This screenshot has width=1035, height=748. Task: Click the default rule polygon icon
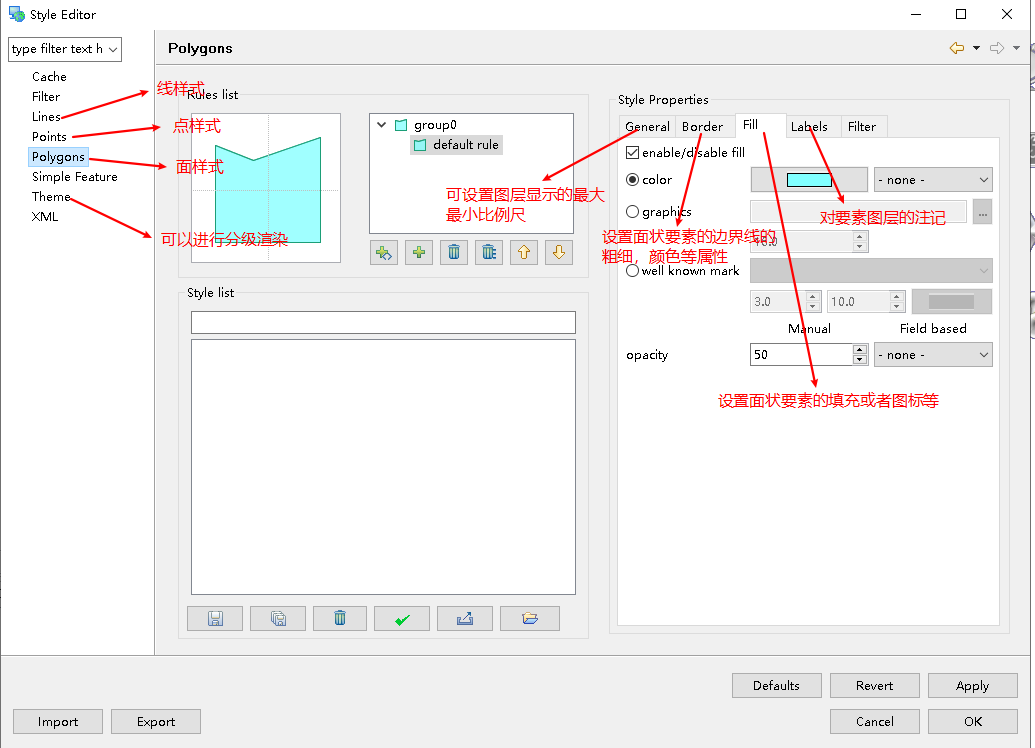[x=420, y=145]
